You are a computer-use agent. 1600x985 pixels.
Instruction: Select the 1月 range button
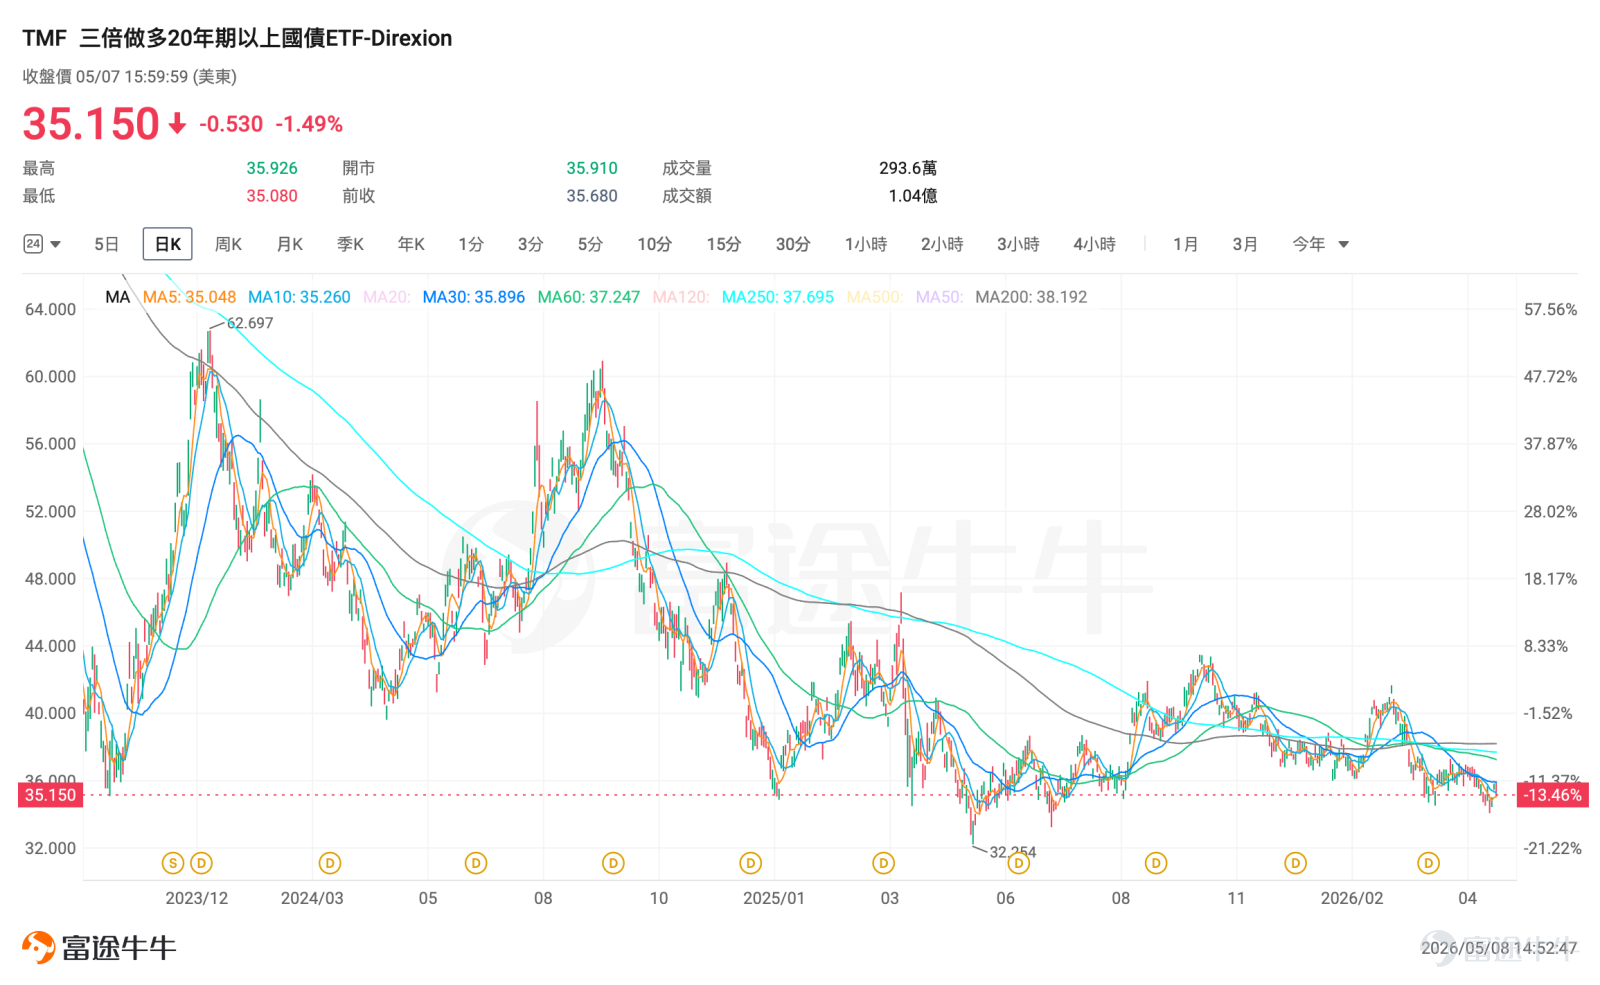coord(1185,244)
